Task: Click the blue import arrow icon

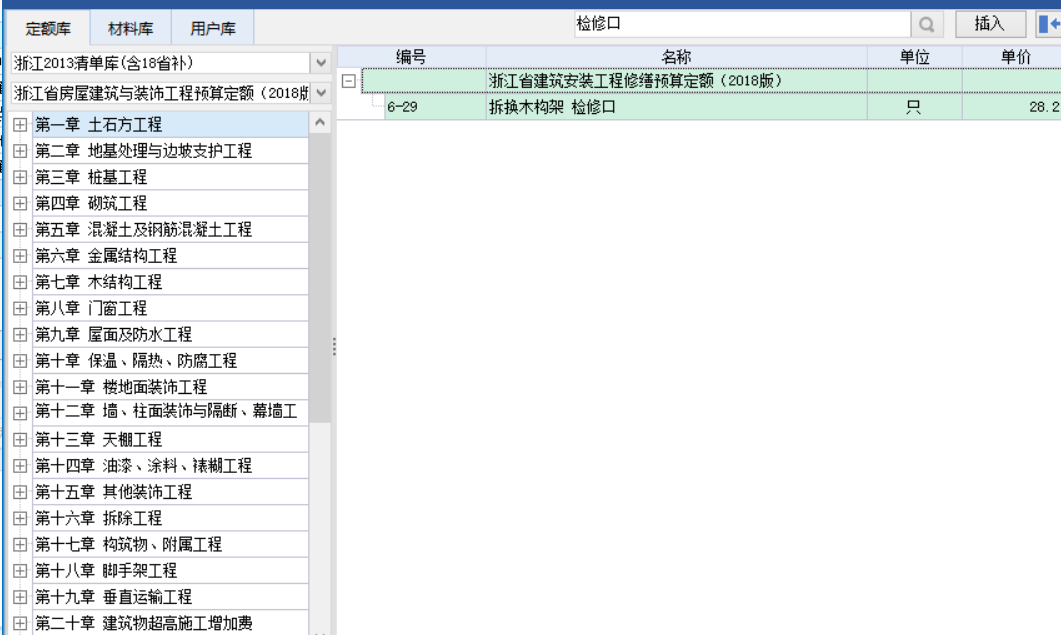Action: (x=1049, y=24)
